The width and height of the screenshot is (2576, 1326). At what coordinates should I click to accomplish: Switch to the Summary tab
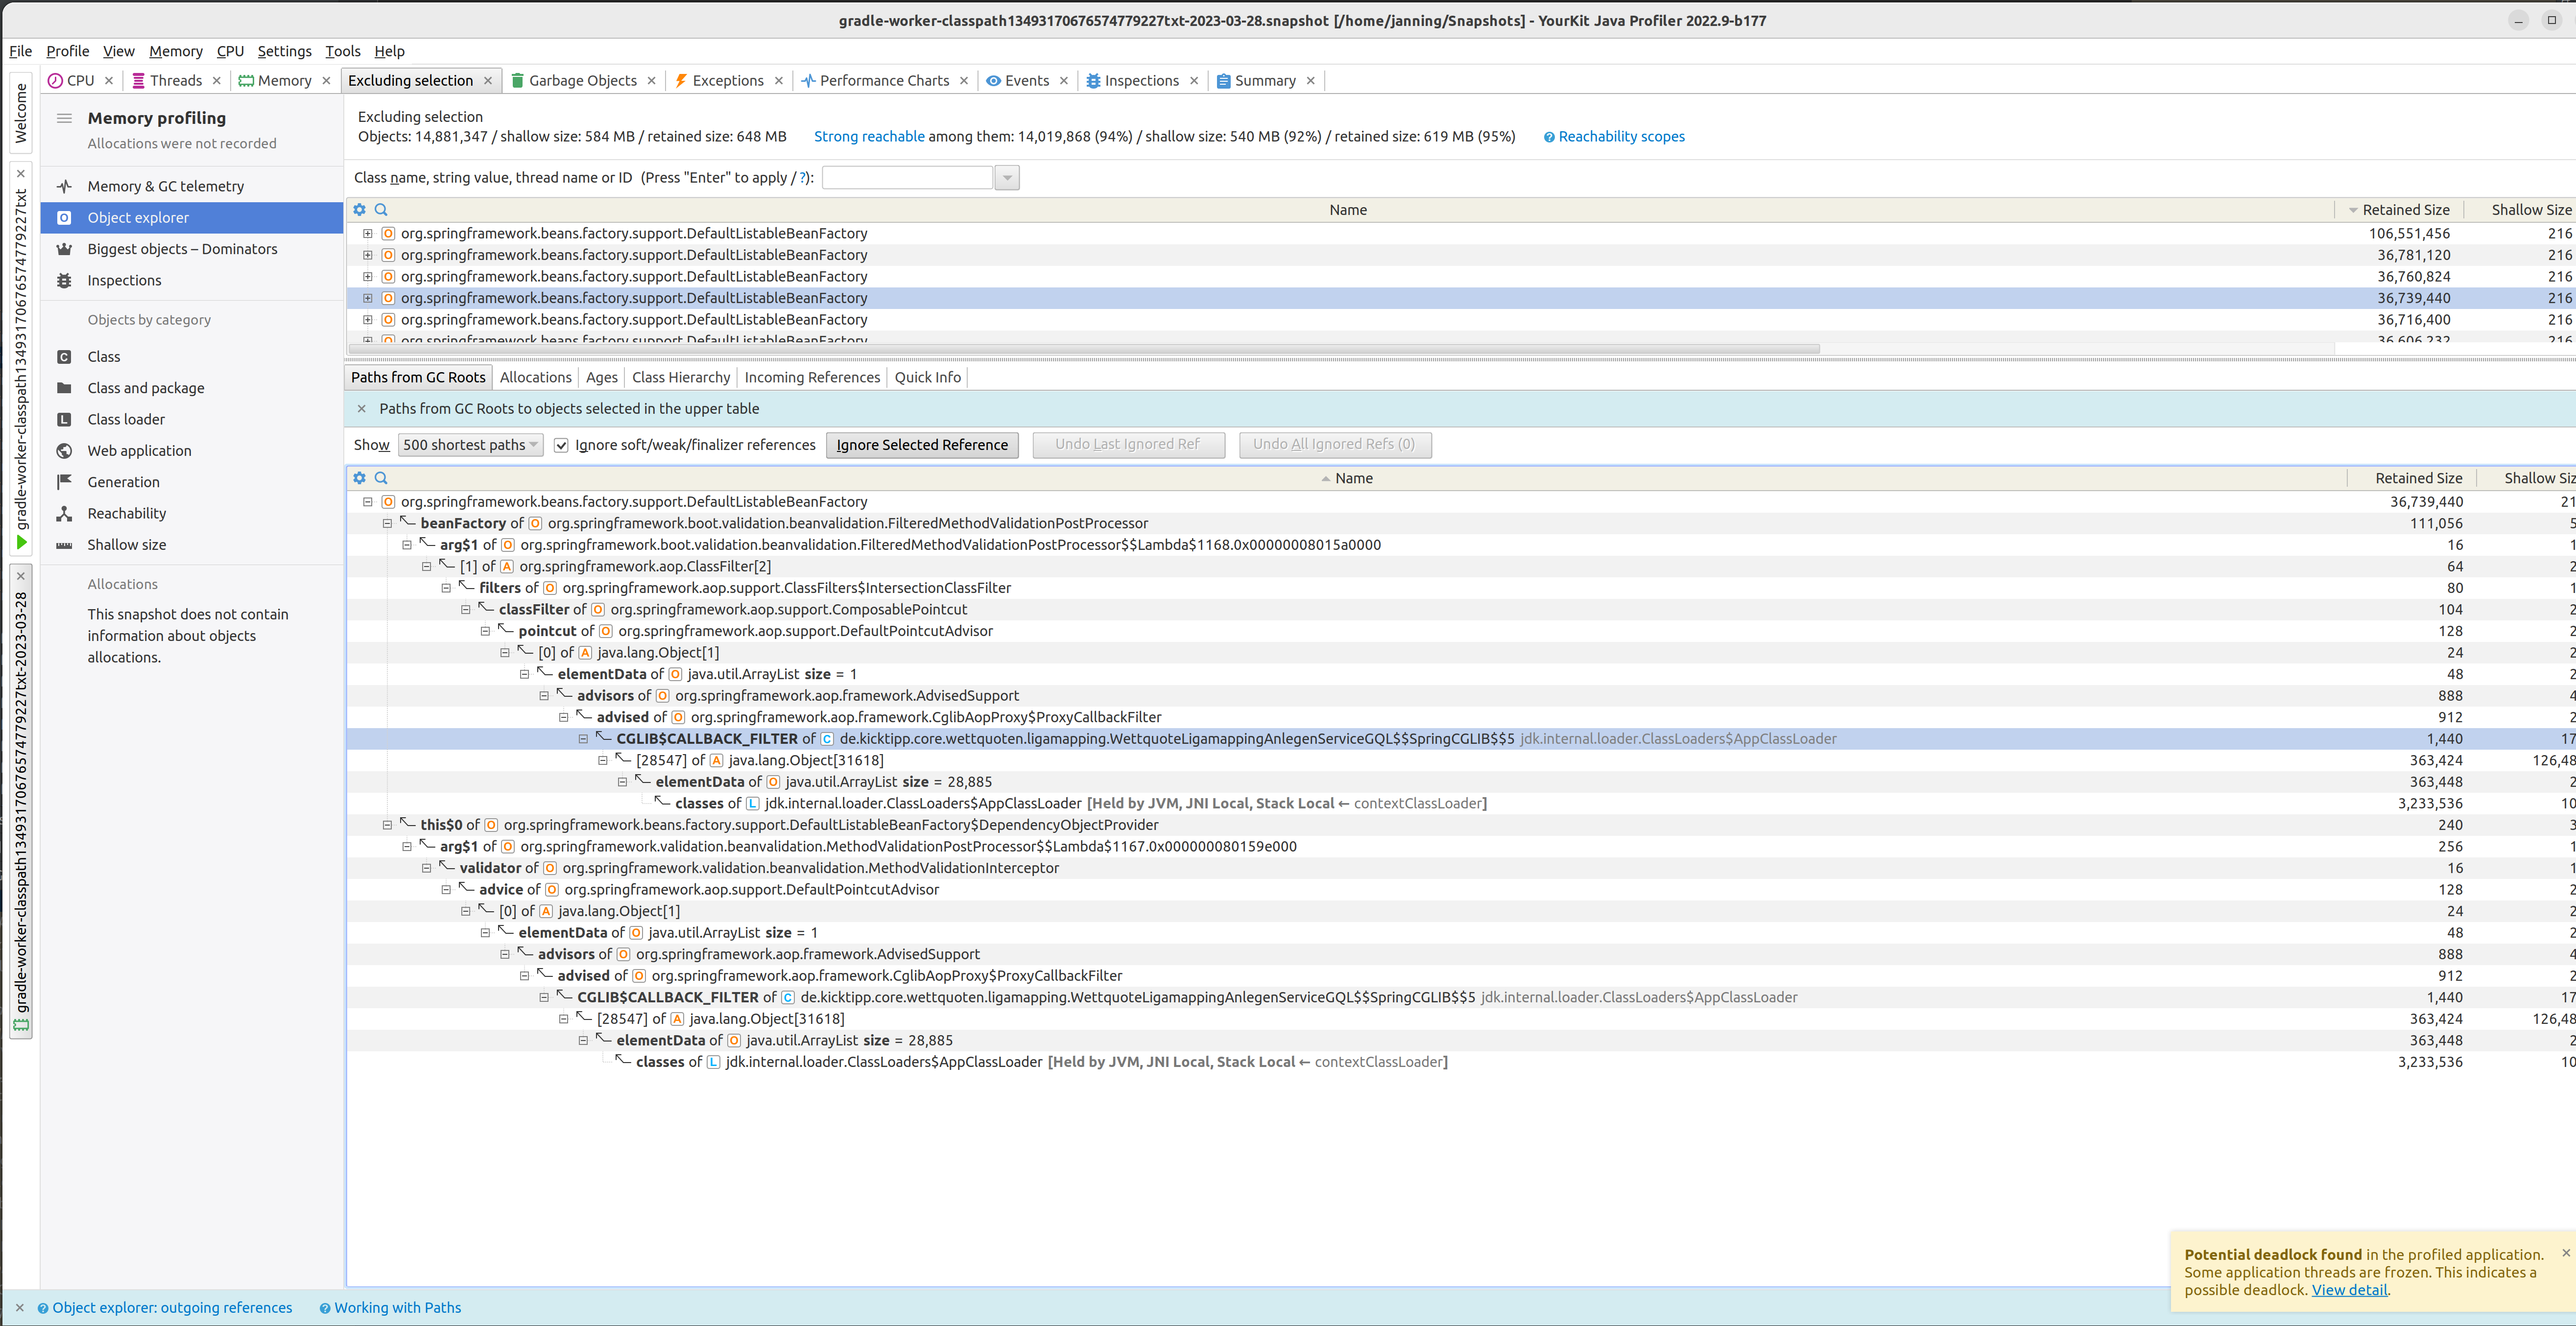pos(1256,81)
